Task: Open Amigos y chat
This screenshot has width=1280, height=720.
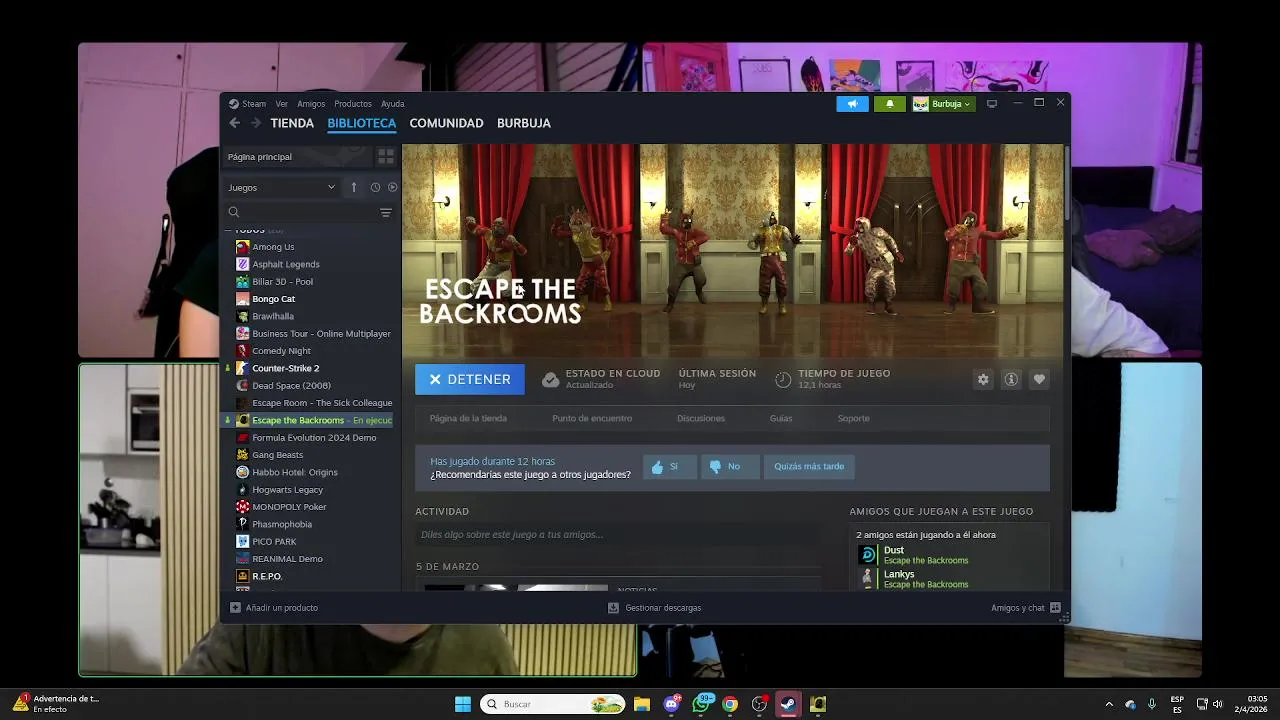Action: (1026, 608)
